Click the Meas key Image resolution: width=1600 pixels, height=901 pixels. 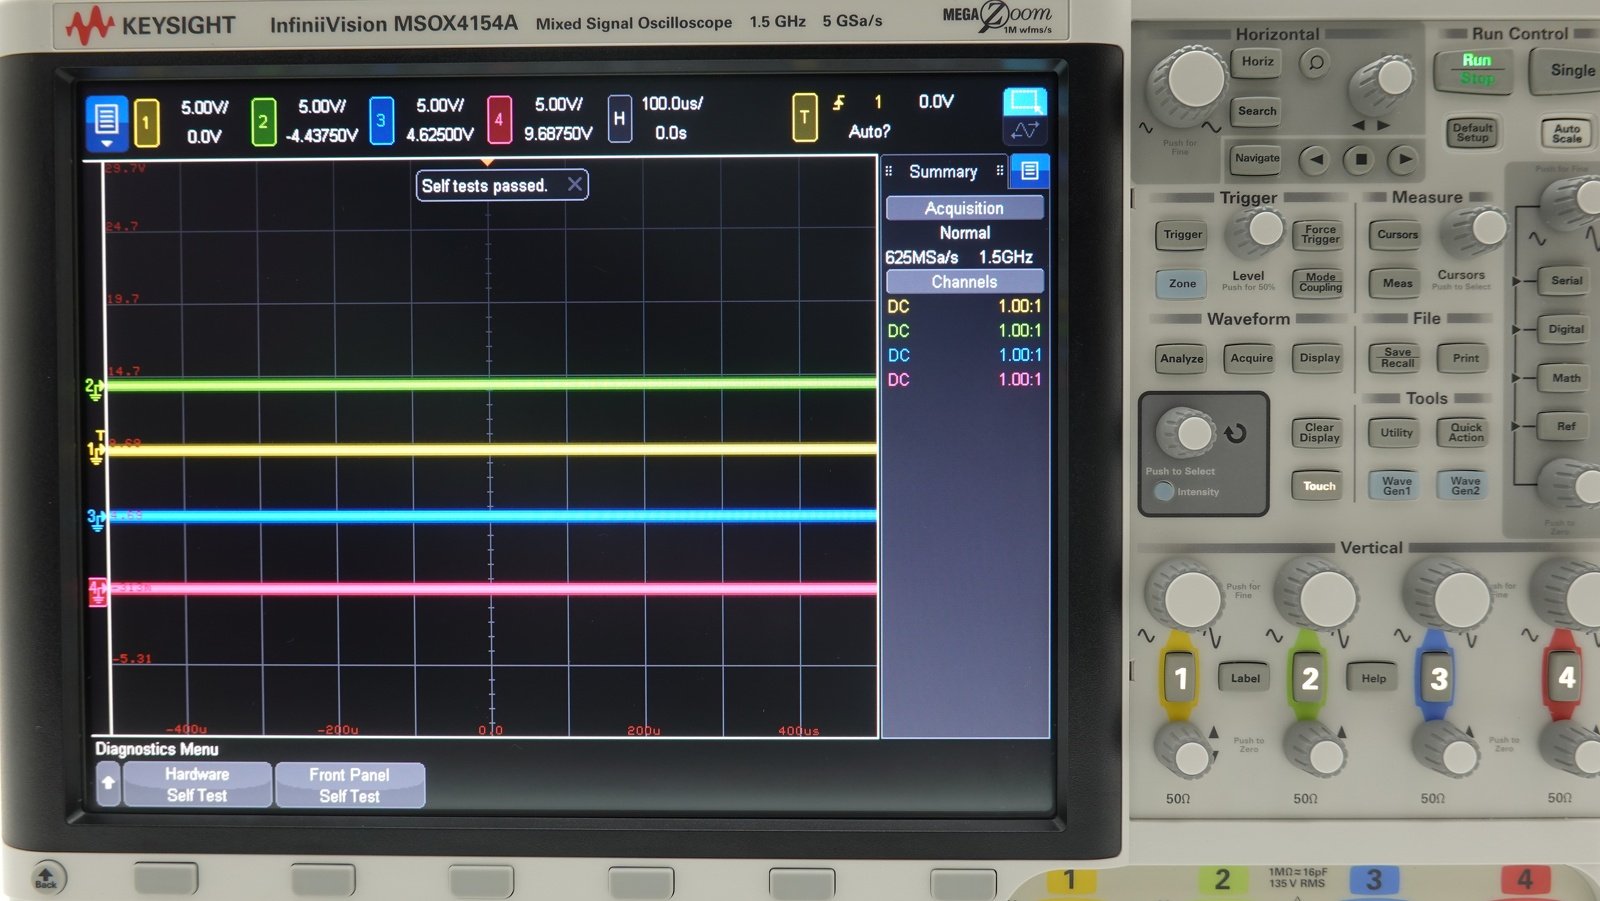tap(1397, 283)
